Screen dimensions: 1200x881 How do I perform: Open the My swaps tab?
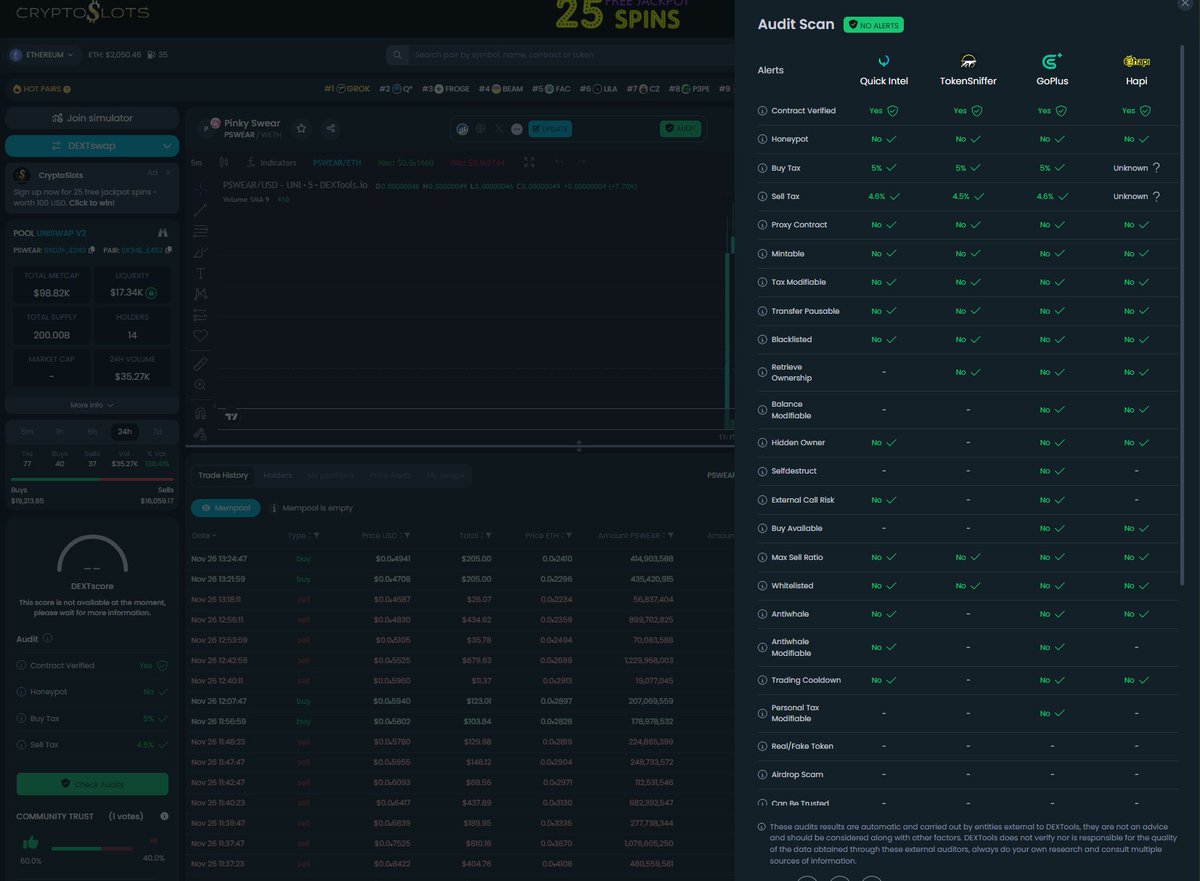[x=445, y=475]
